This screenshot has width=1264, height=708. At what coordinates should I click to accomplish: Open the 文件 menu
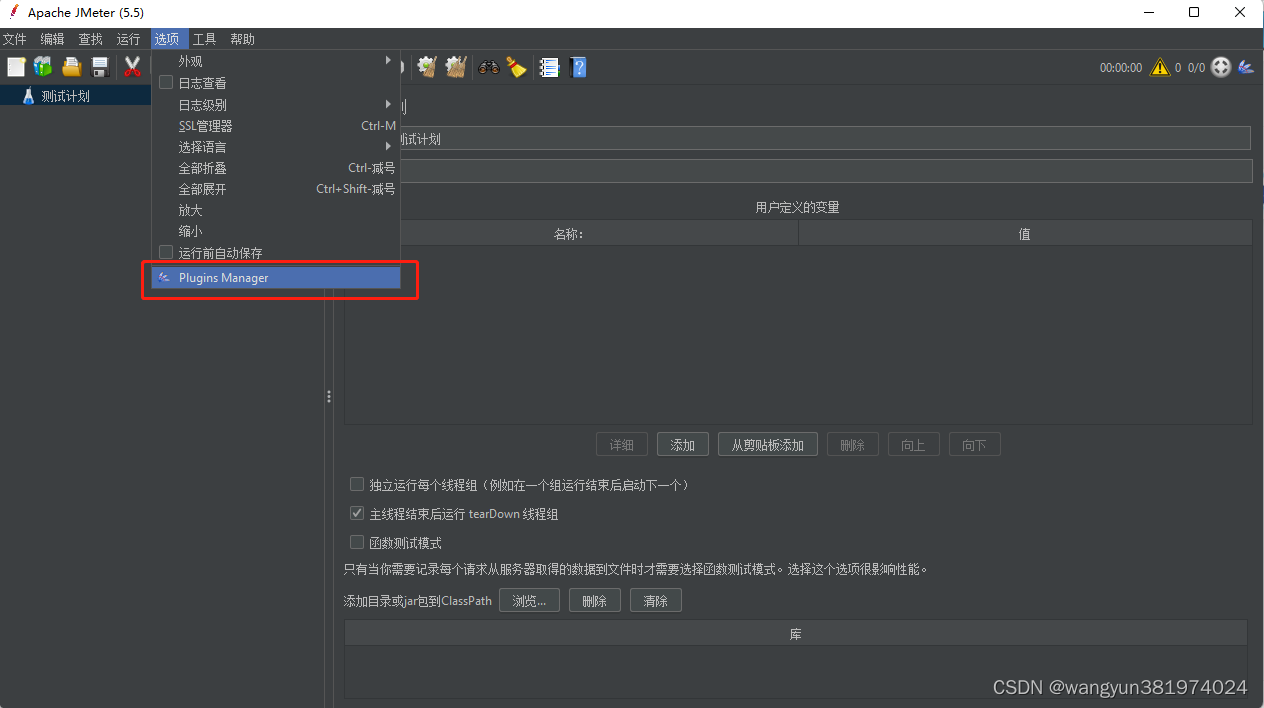click(x=14, y=39)
